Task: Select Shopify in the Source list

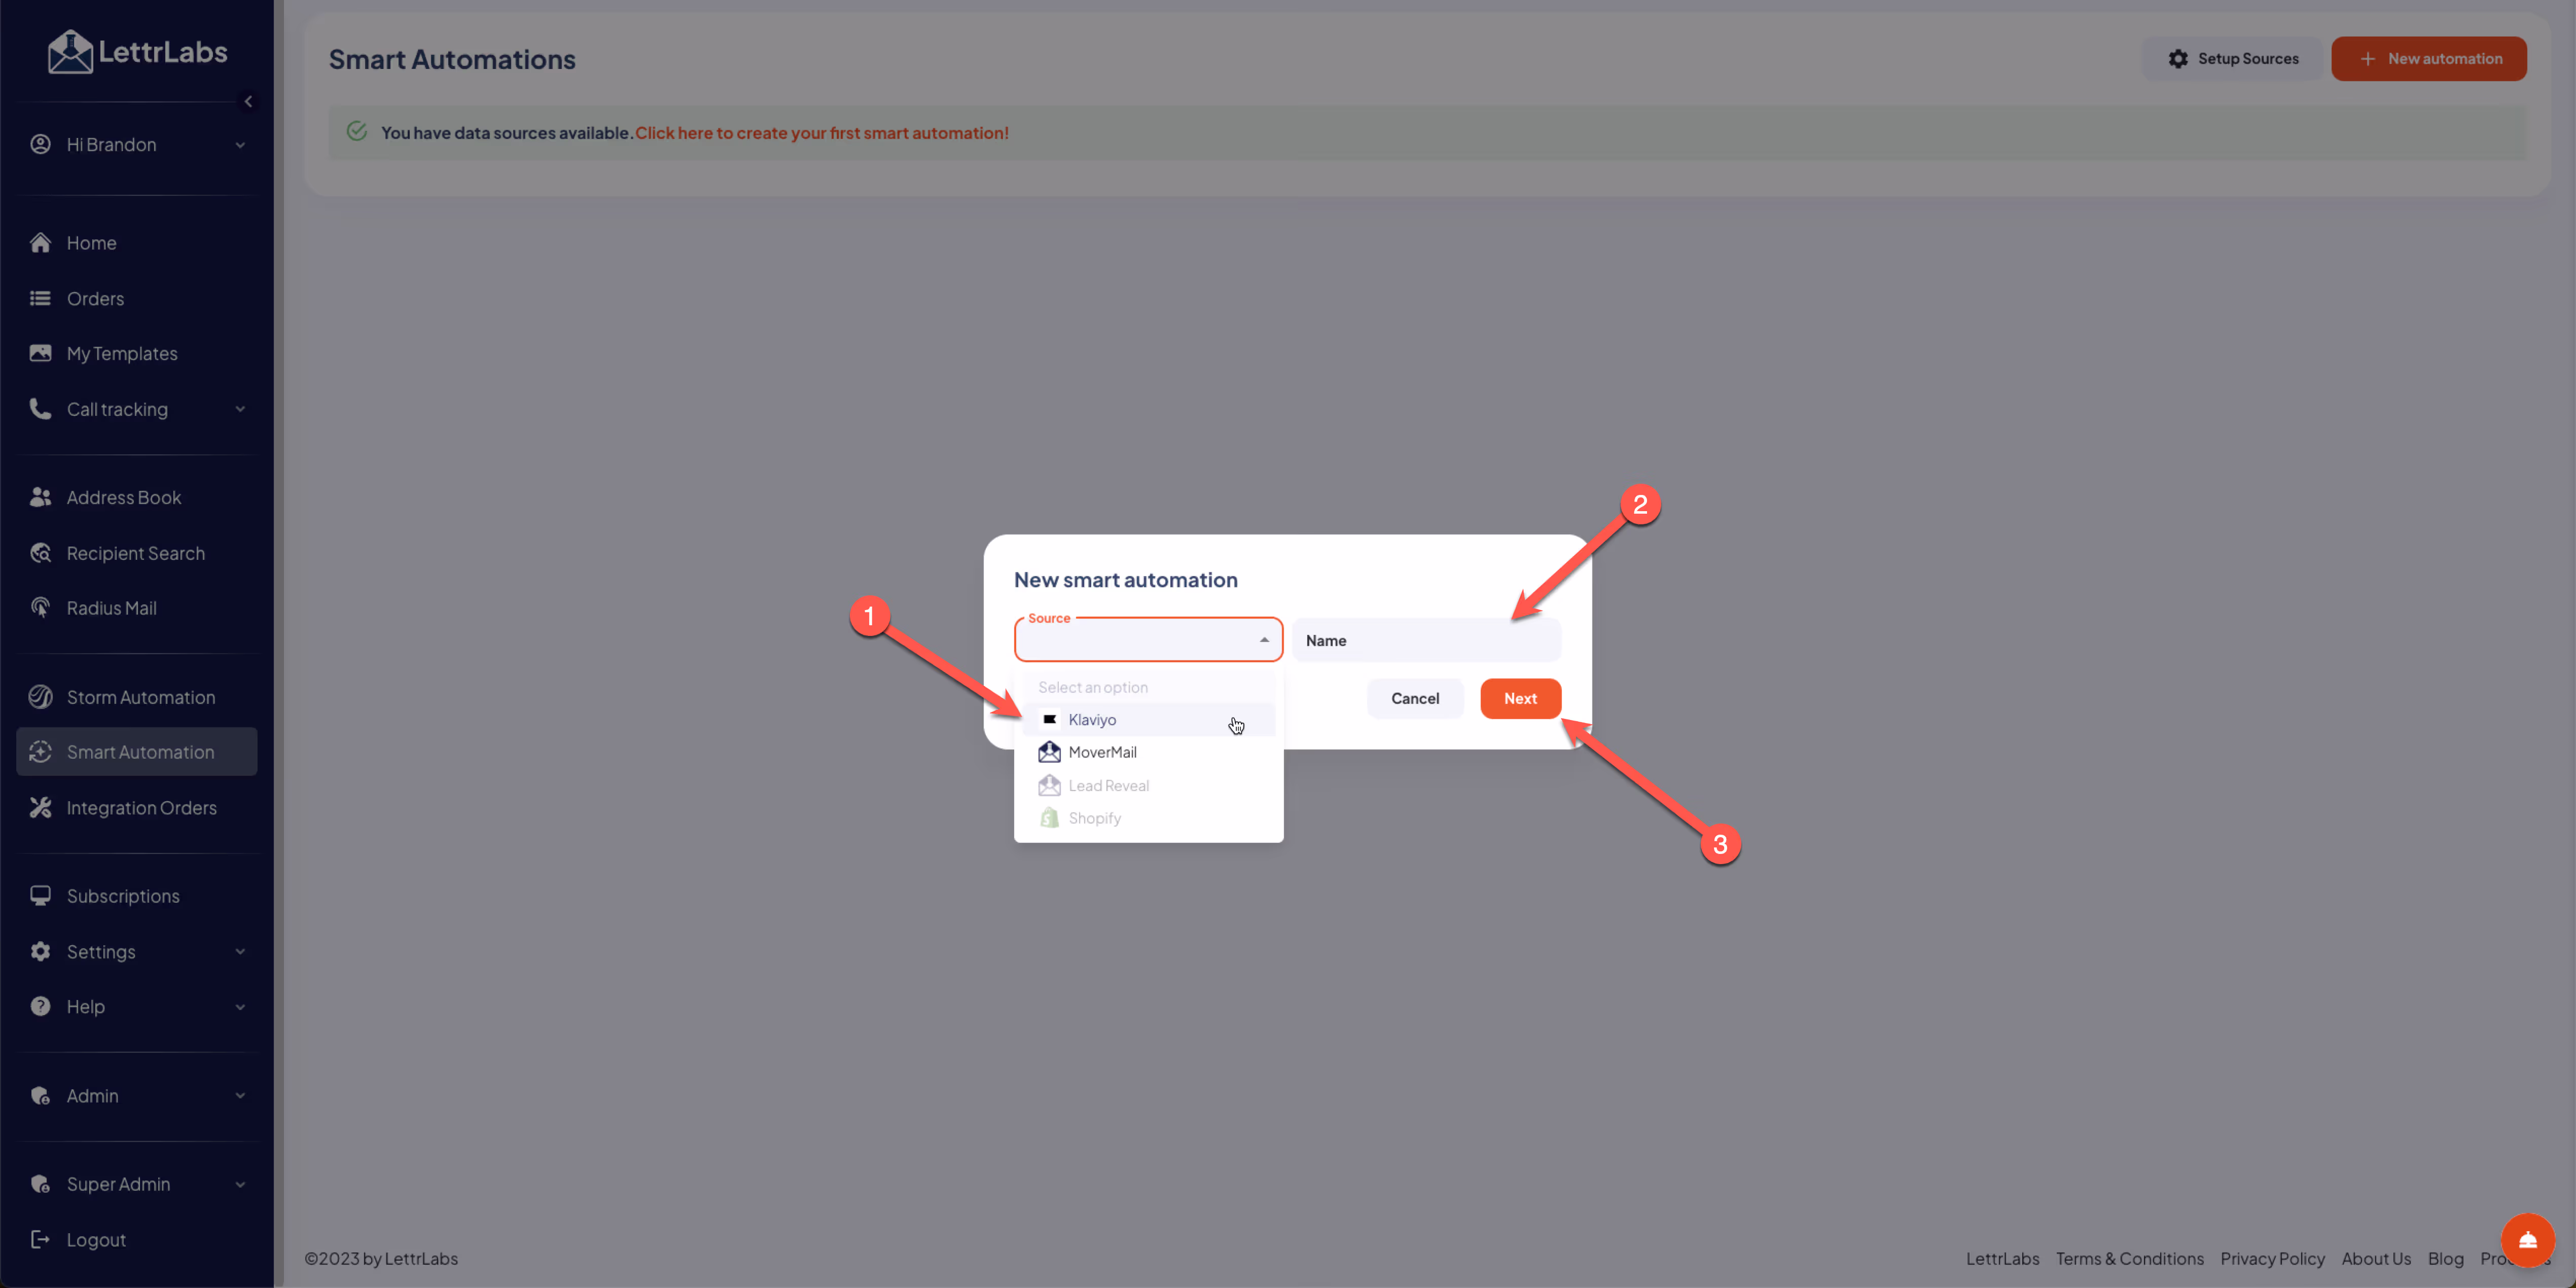Action: pos(1148,818)
